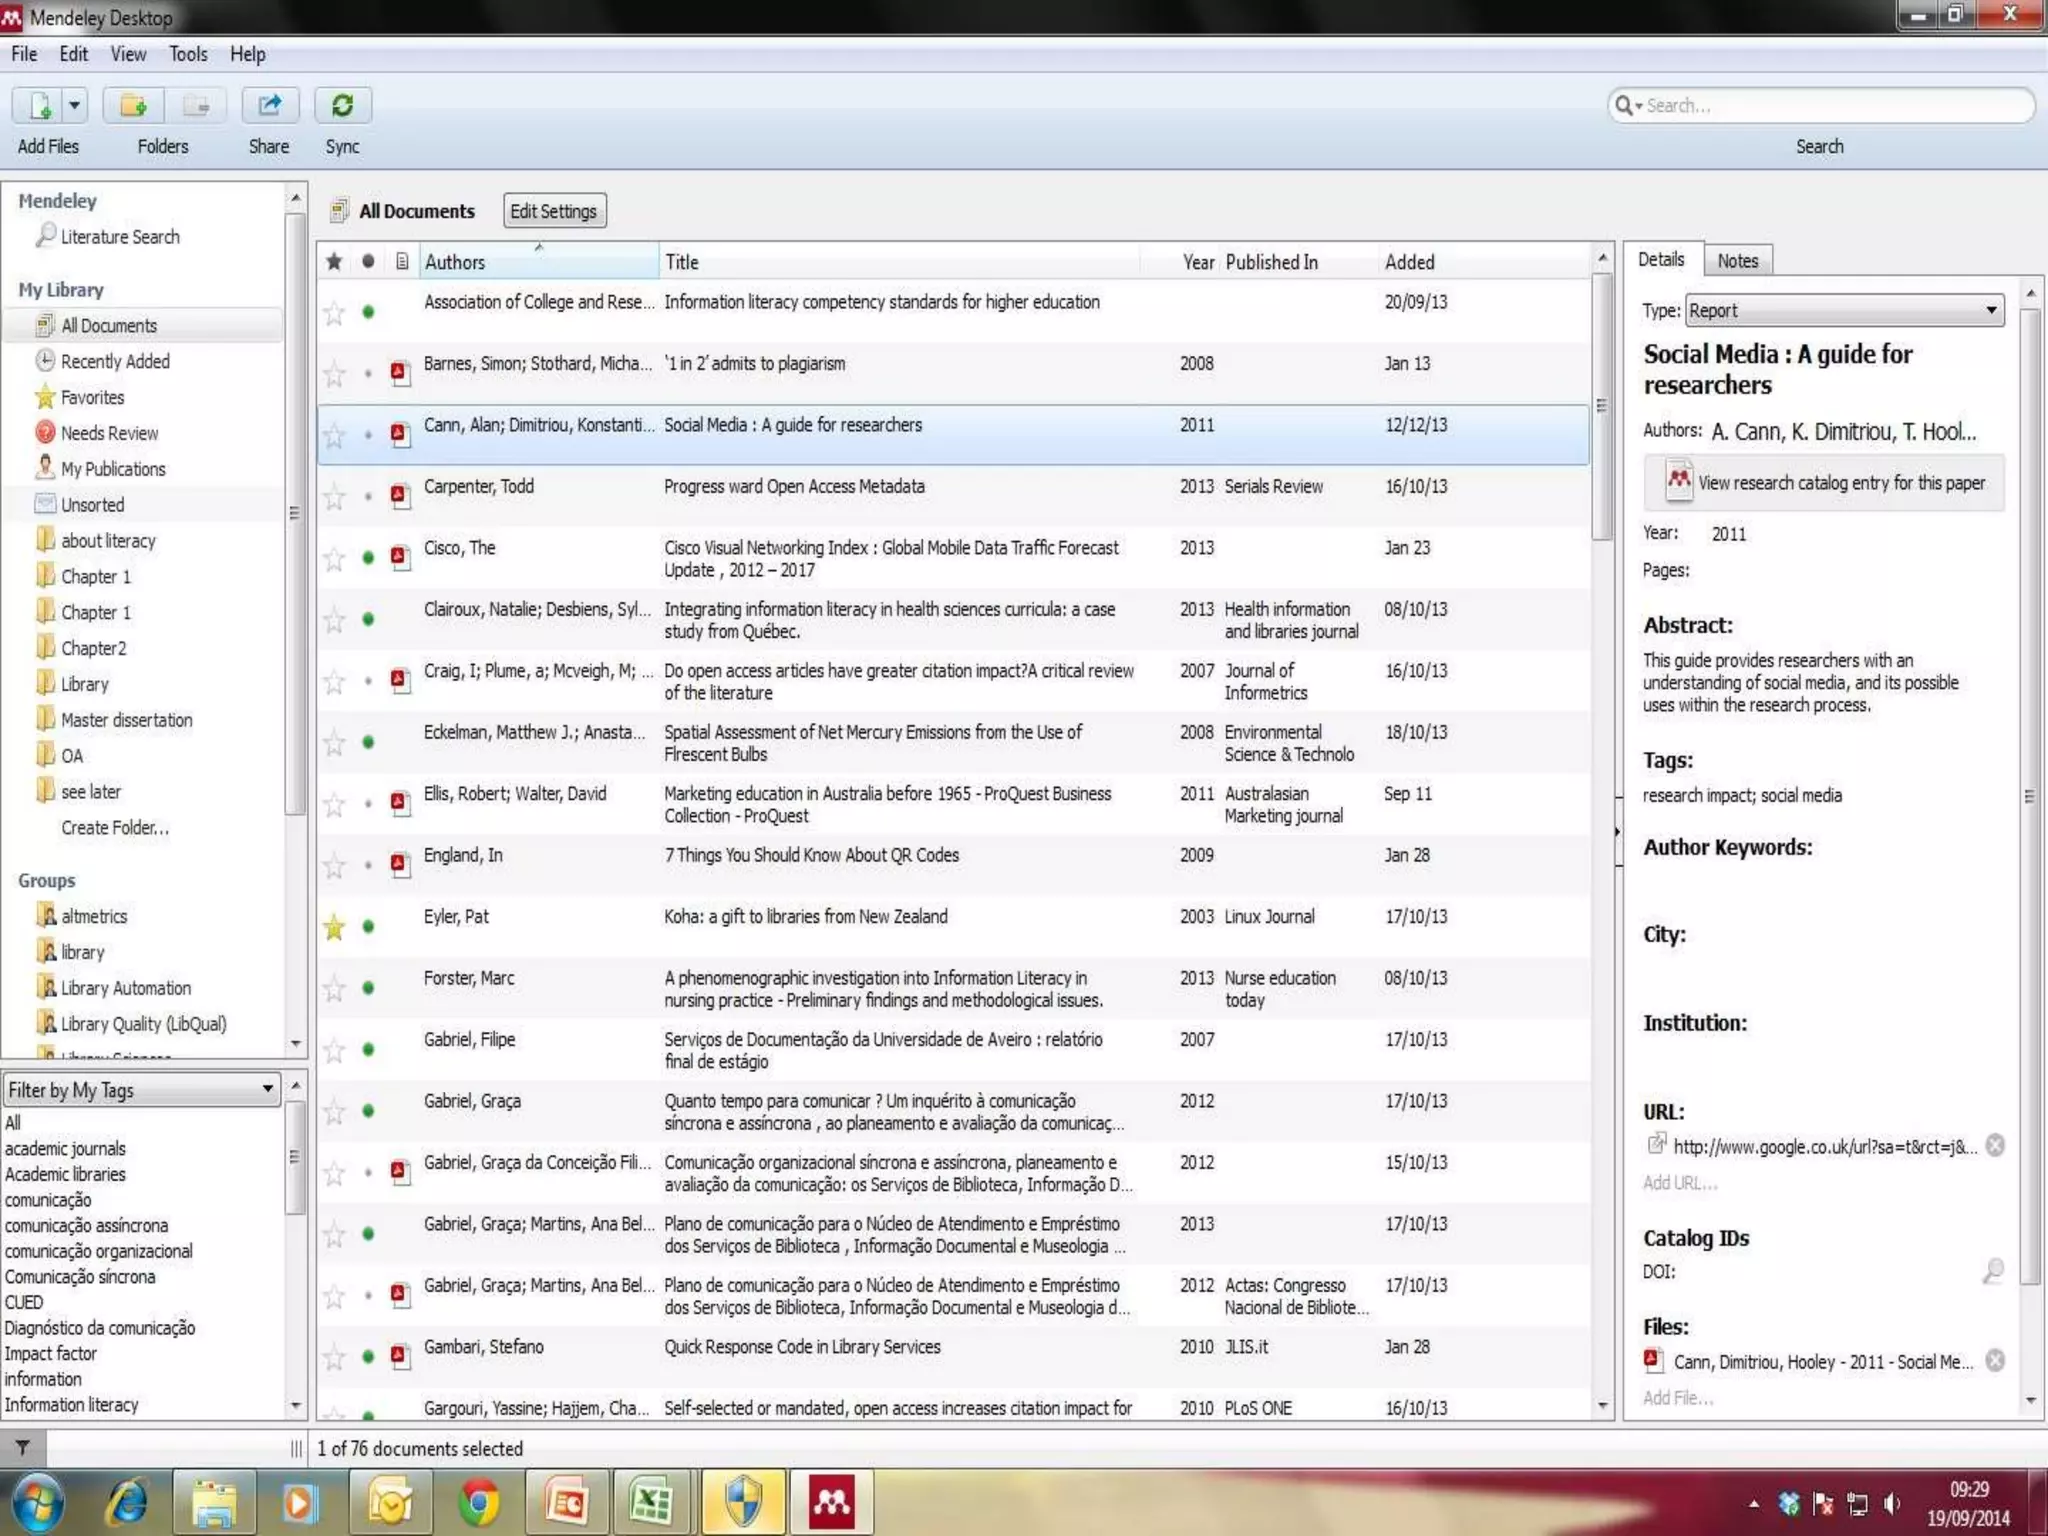2048x1536 pixels.
Task: Open PDF icon for Carpenter, Todd entry
Action: [x=400, y=495]
